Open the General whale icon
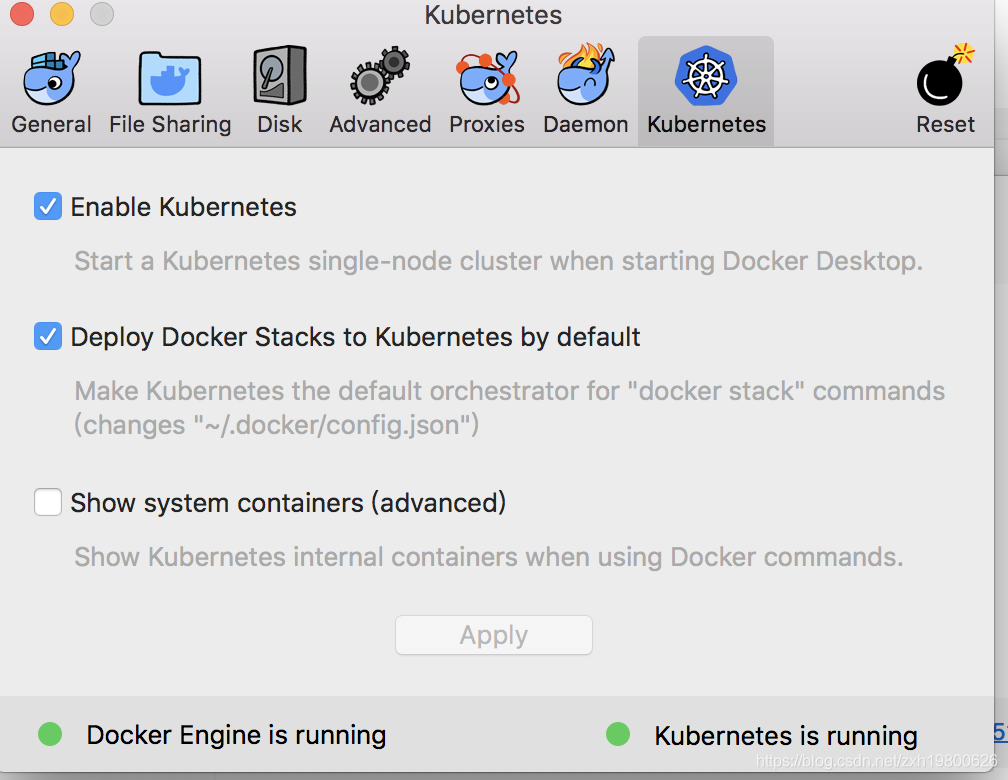1008x780 pixels. (51, 77)
